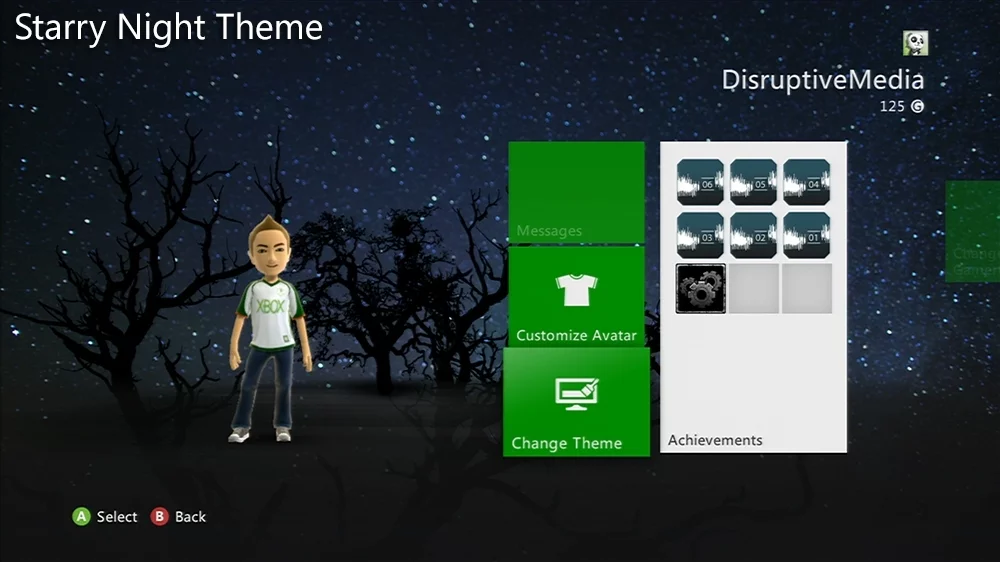Click the Starry Night Theme title
This screenshot has width=1000, height=562.
tap(169, 28)
